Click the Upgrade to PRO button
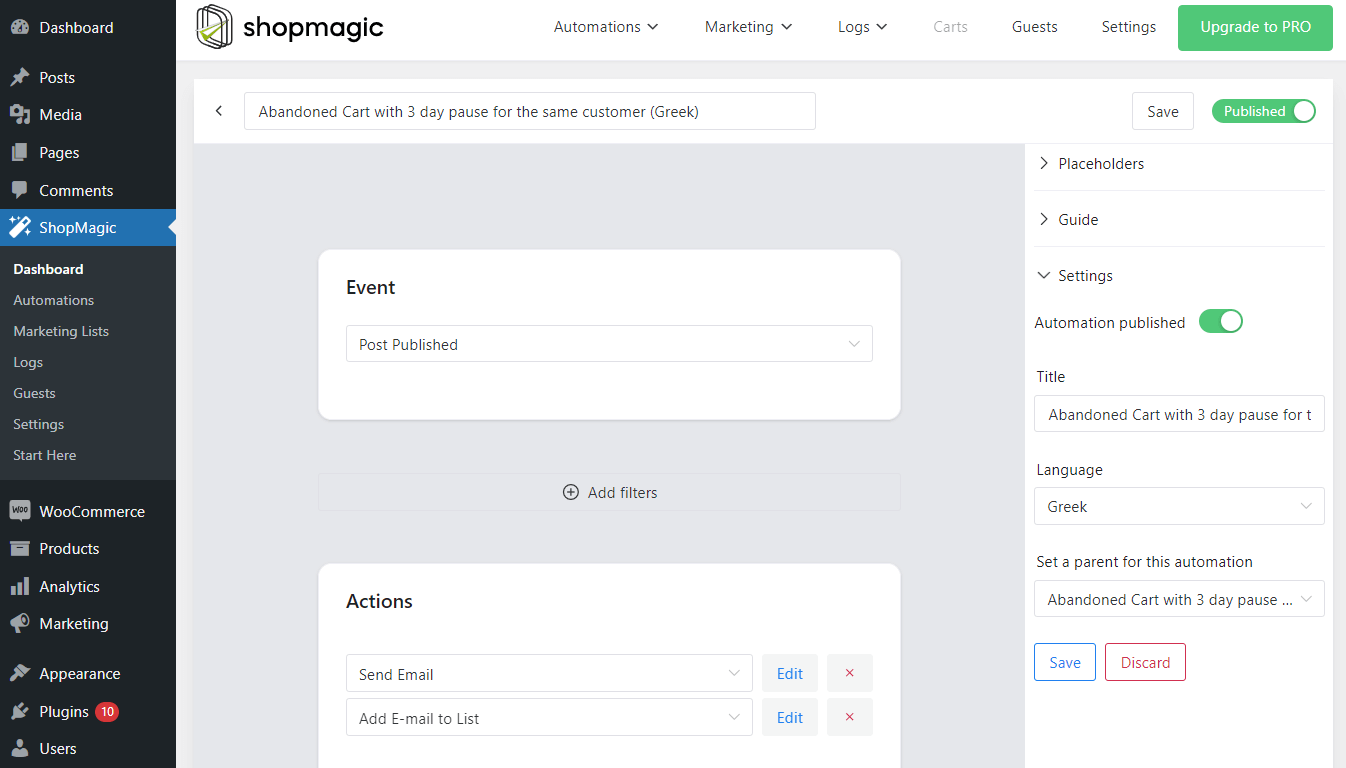This screenshot has height=768, width=1346. point(1255,27)
